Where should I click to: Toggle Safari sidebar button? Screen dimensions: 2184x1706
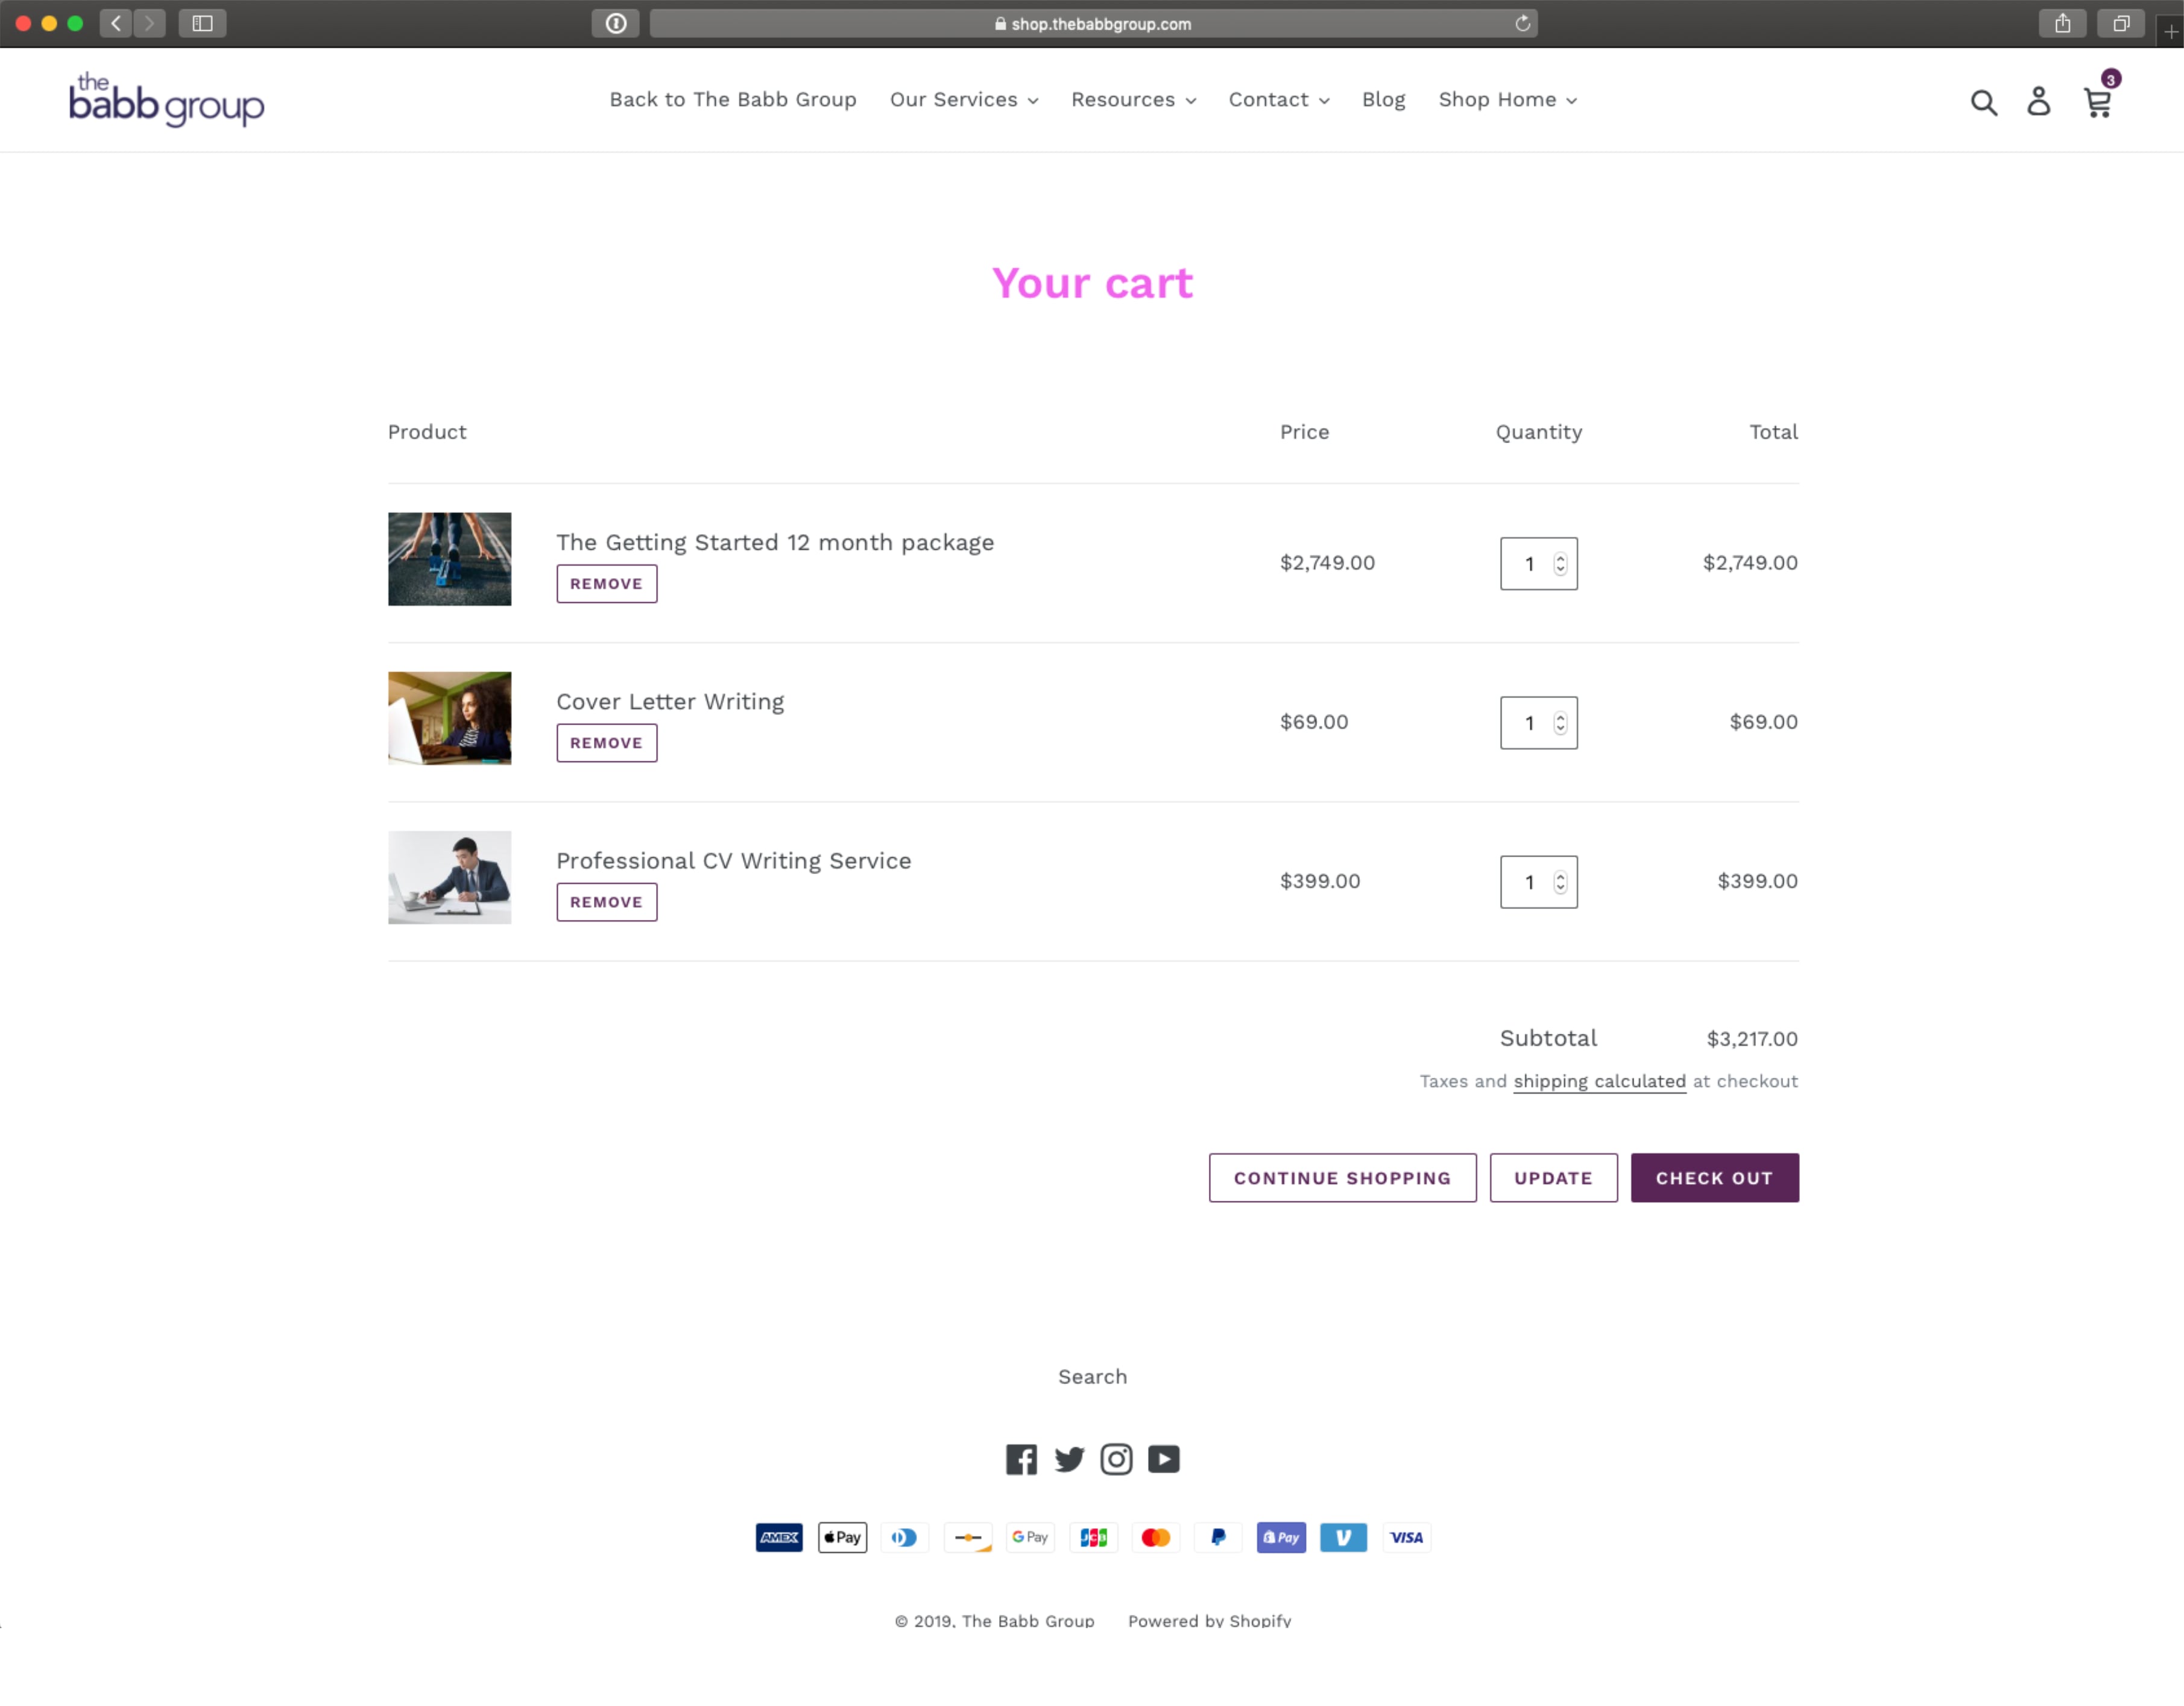pyautogui.click(x=202, y=23)
